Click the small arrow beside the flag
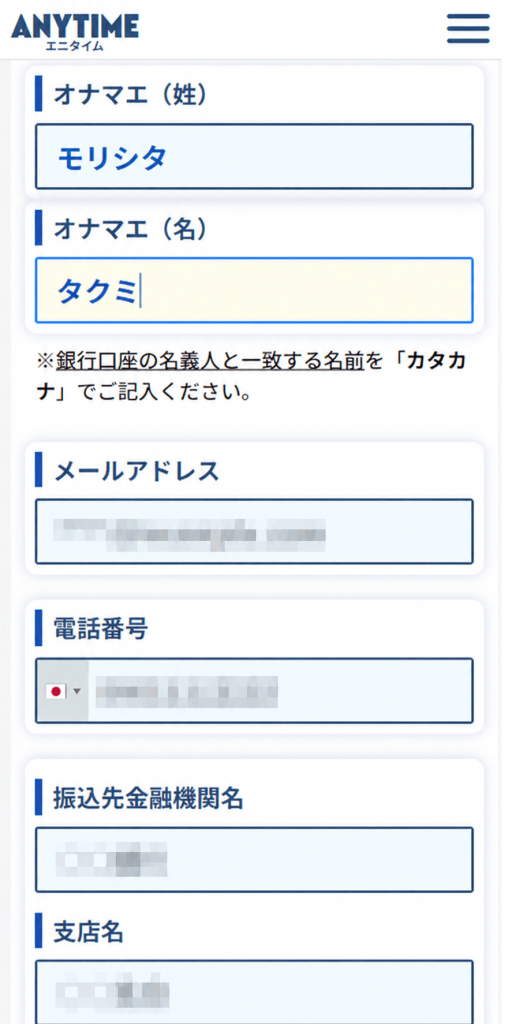 coord(78,692)
